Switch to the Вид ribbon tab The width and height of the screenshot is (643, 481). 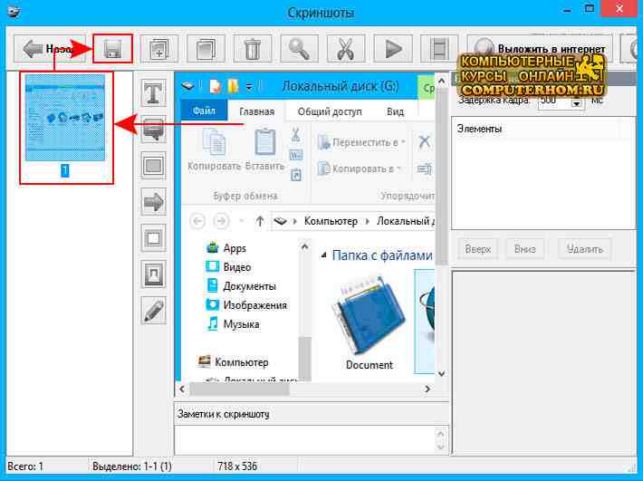pyautogui.click(x=395, y=112)
